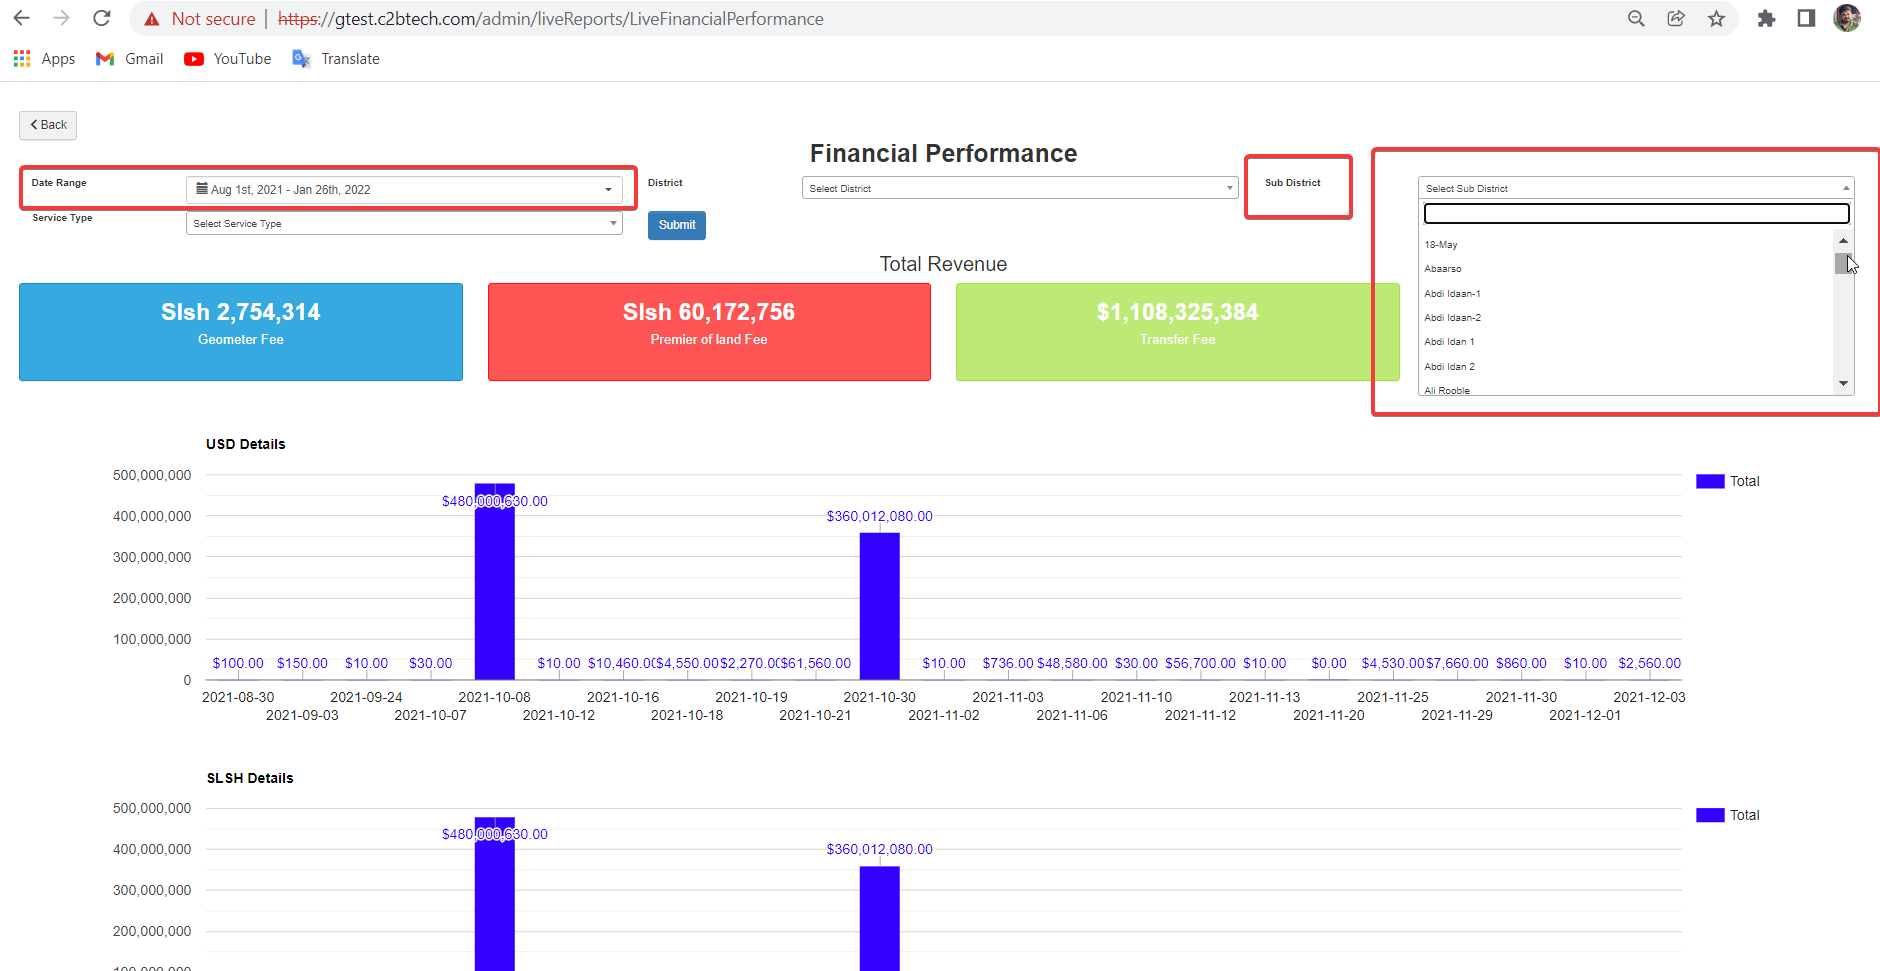The image size is (1880, 971).
Task: Open Apps bookmark shortcut
Action: coord(44,59)
